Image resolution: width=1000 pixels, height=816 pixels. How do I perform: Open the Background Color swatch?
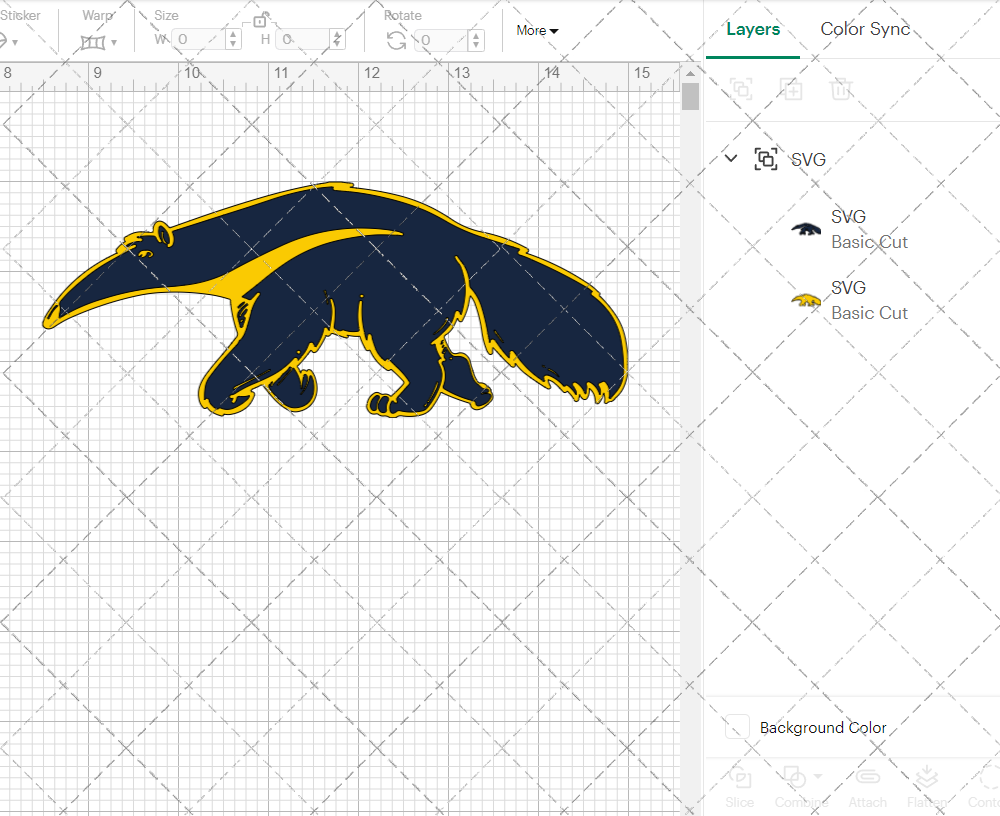tap(737, 728)
